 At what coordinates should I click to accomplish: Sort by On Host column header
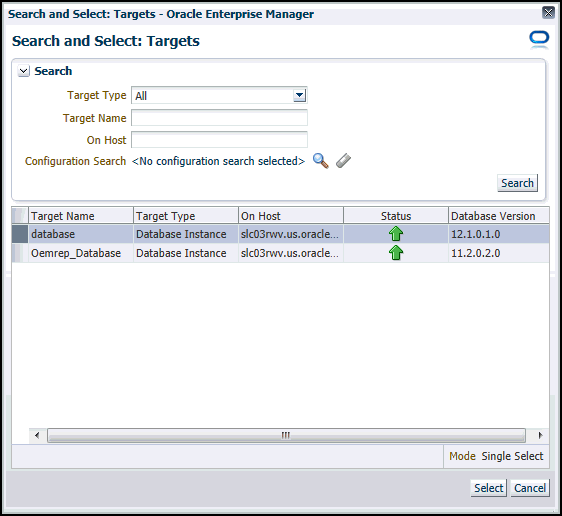click(x=291, y=216)
